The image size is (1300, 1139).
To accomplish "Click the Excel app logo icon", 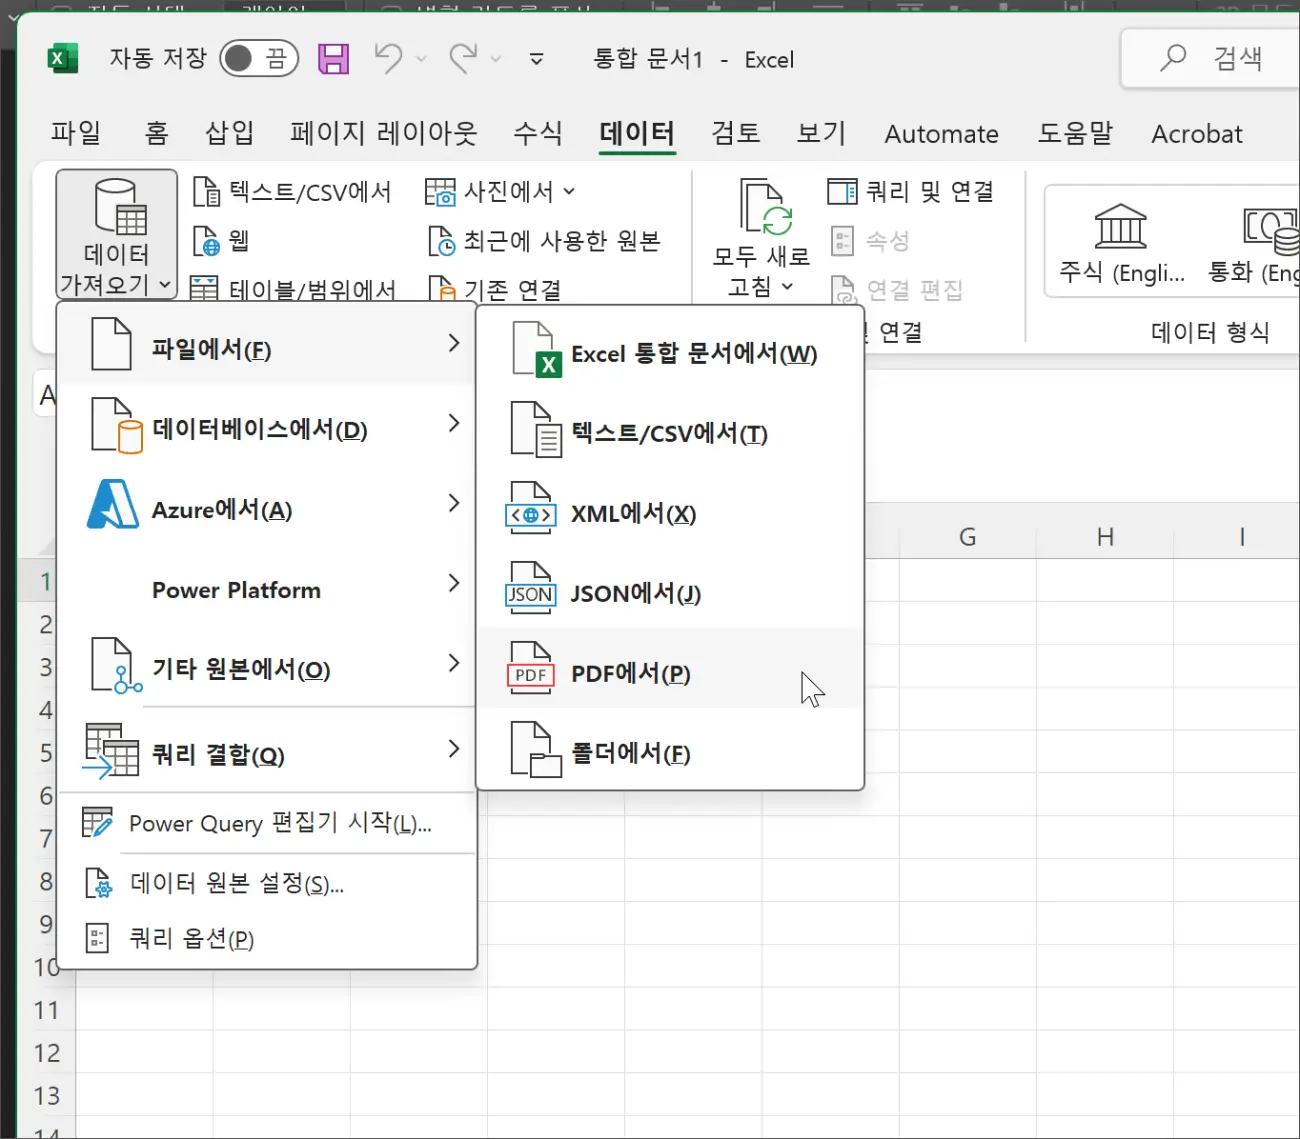I will coord(63,58).
